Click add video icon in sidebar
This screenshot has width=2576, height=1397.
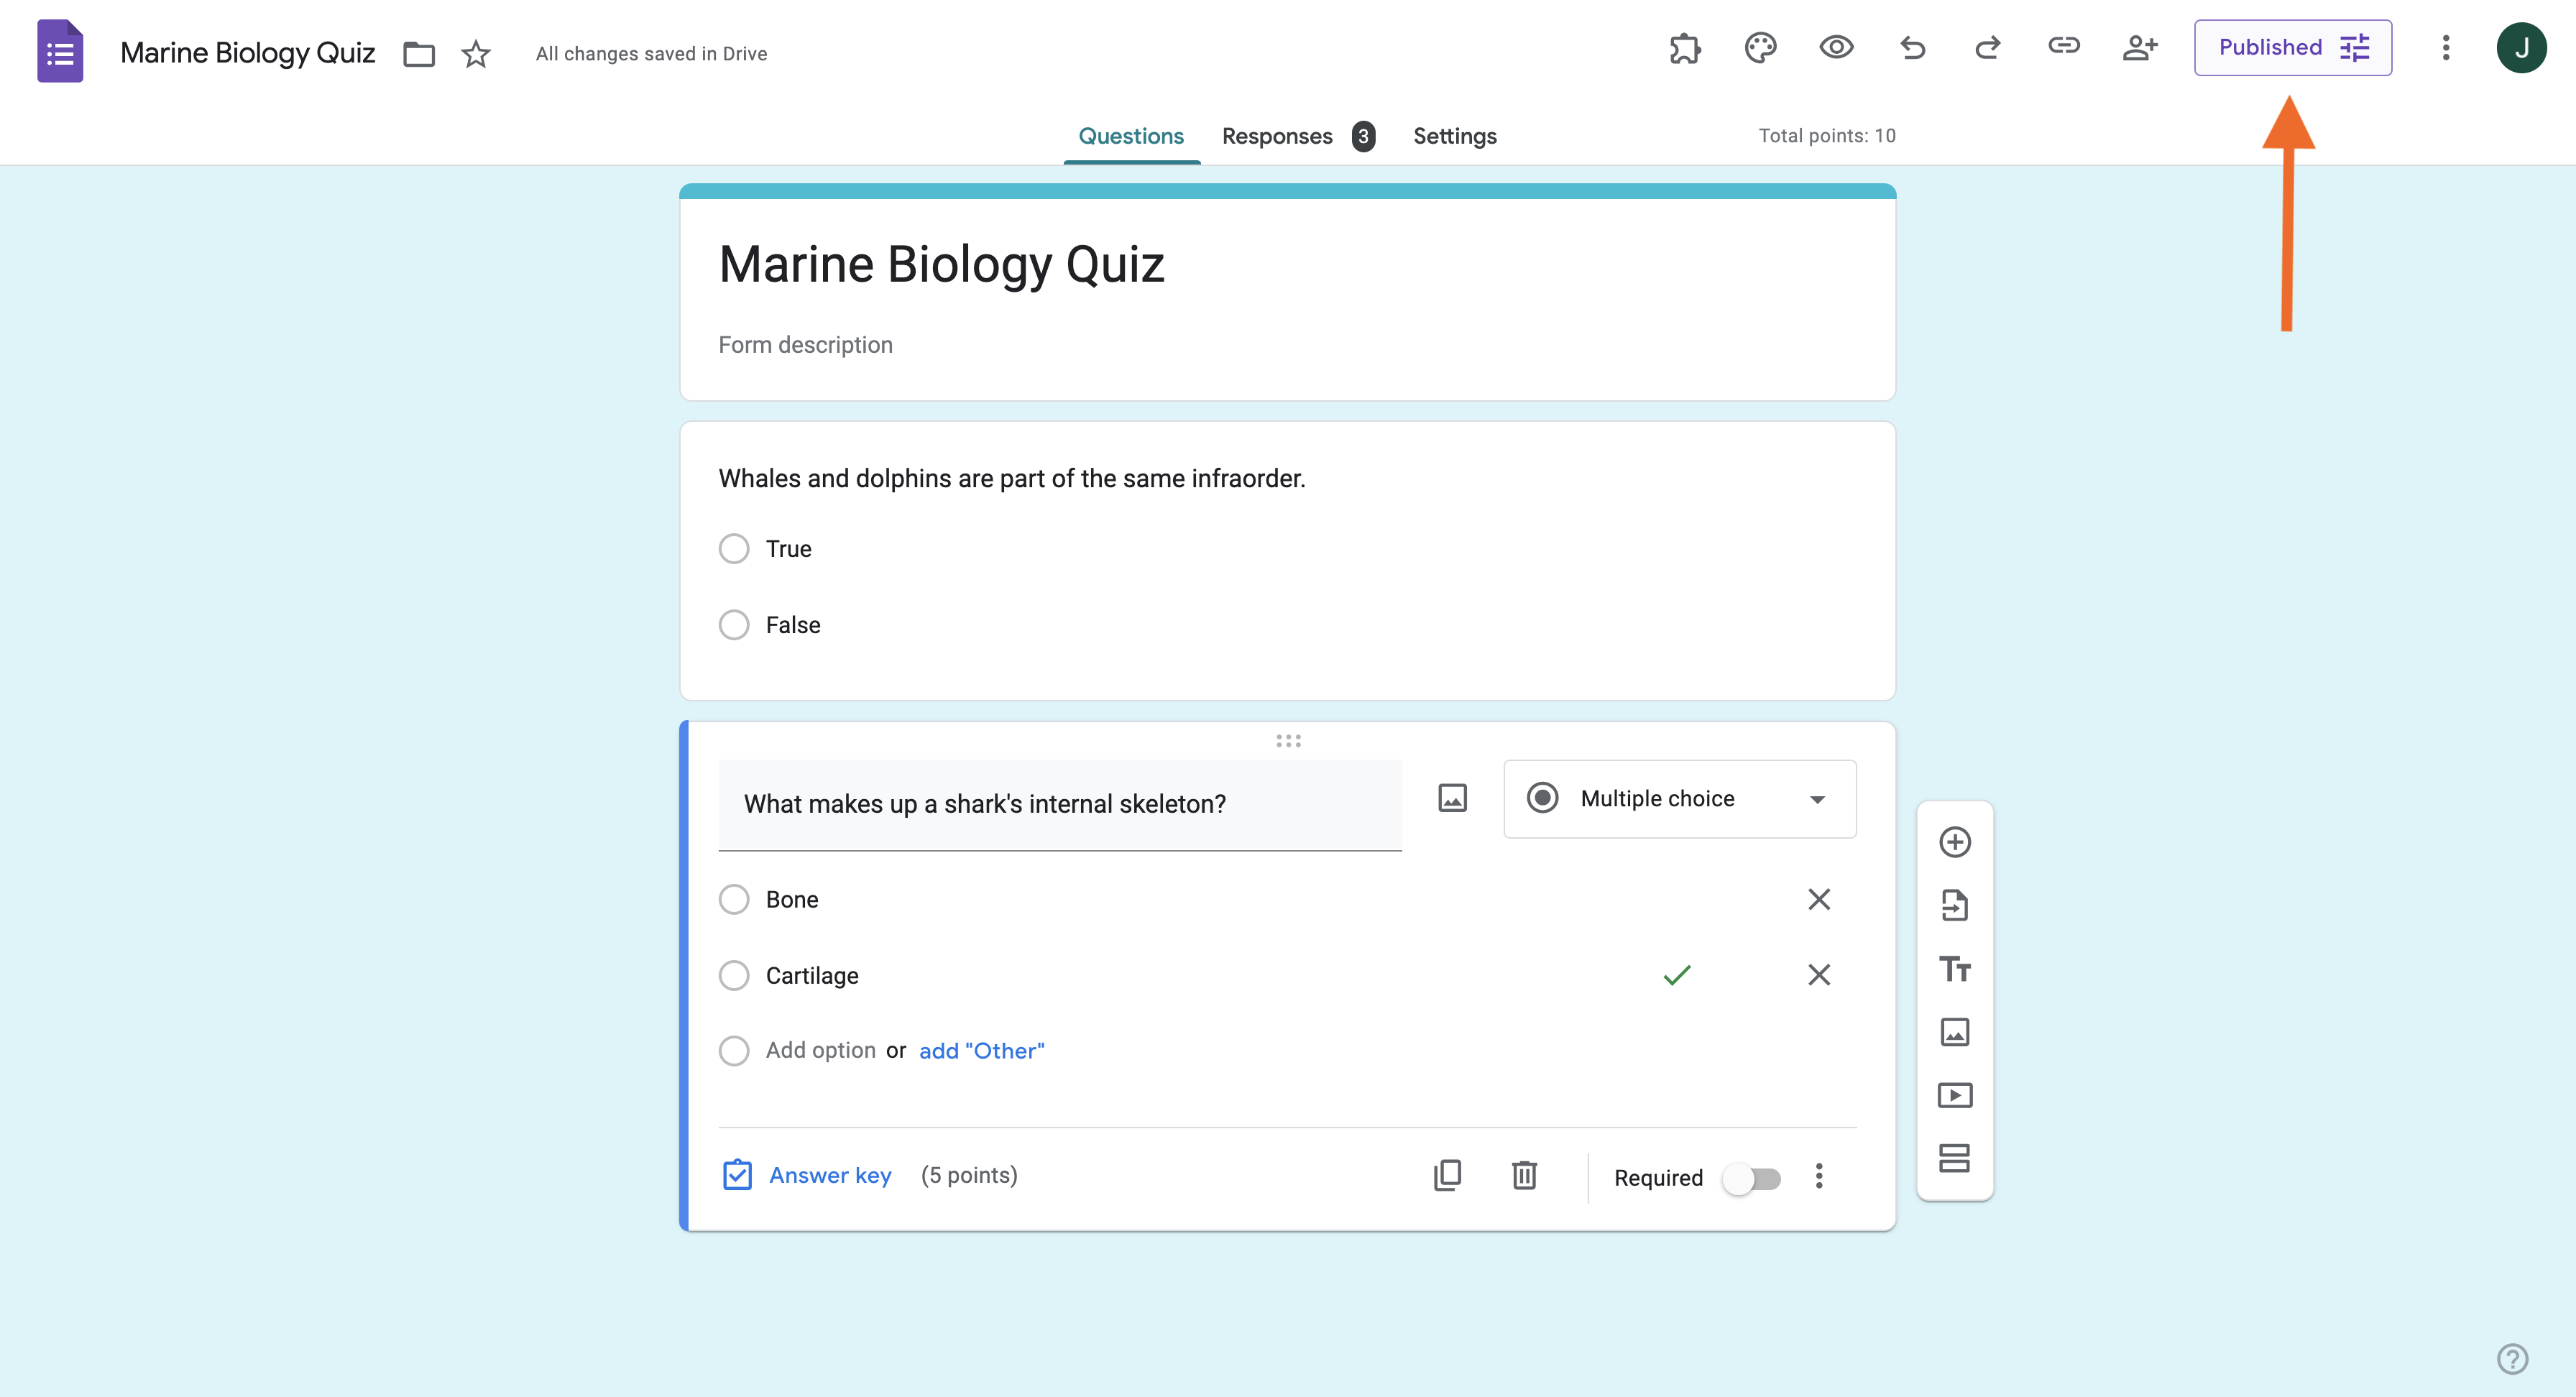[x=1954, y=1095]
